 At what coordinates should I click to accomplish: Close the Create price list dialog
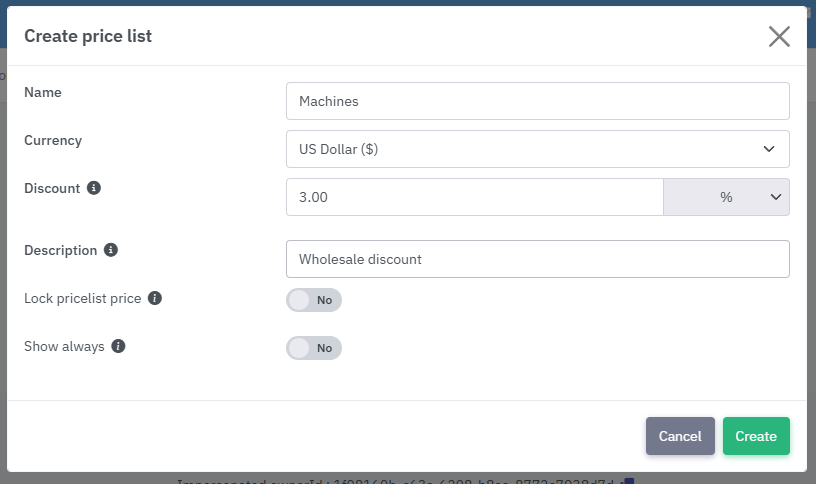point(779,37)
